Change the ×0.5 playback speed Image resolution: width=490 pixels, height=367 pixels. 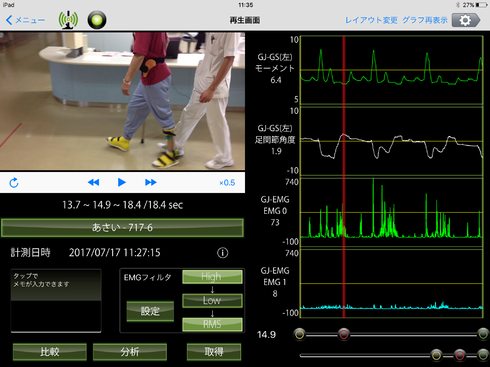(x=227, y=183)
